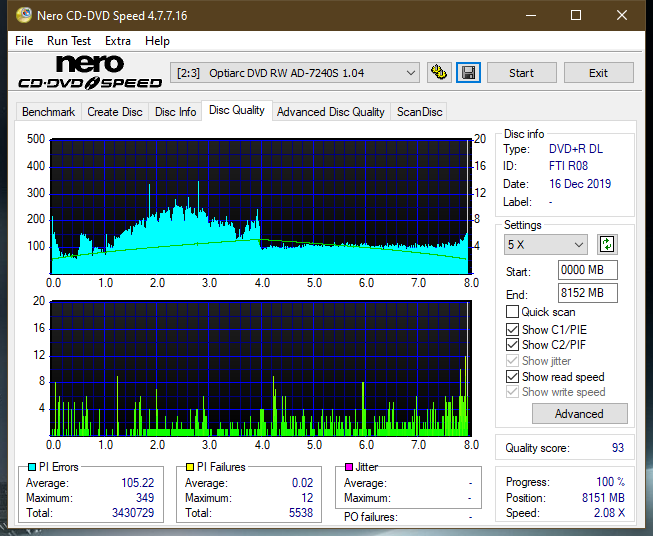Screen dimensions: 653x536
Task: Click the disc type DVD+R DL
Action: click(x=576, y=149)
